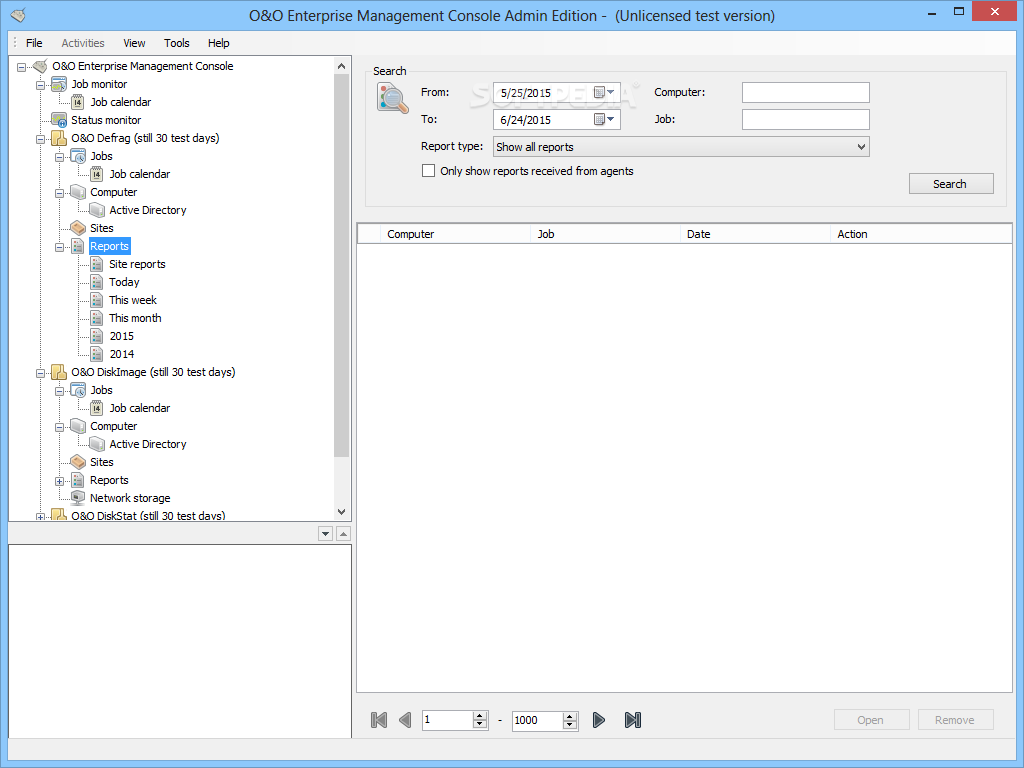Click the Job monitor tree icon
Viewport: 1024px width, 768px height.
coord(59,84)
